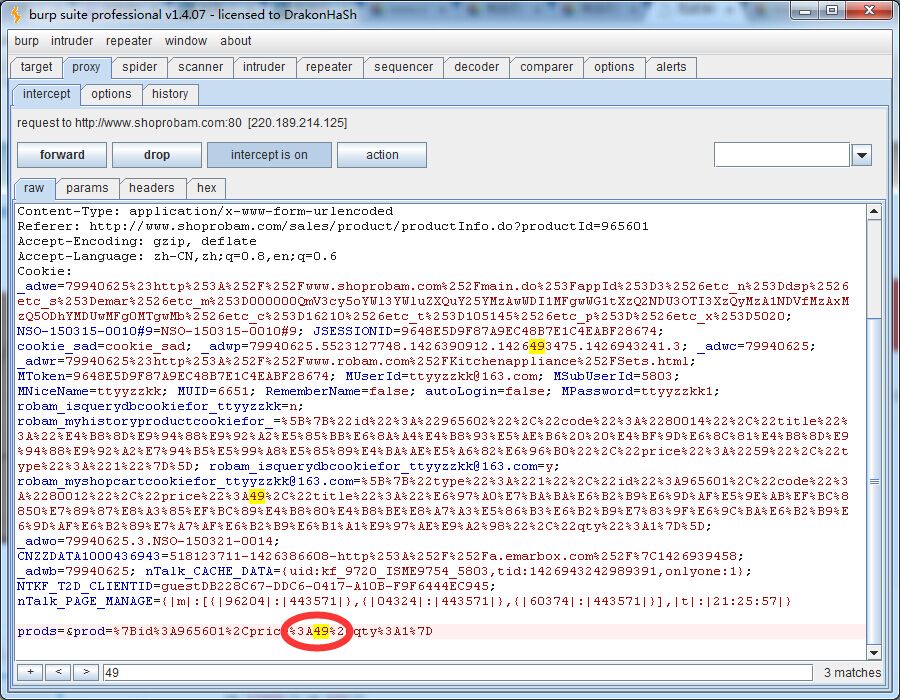This screenshot has height=700, width=900.
Task: Open the scanner tab
Action: 200,67
